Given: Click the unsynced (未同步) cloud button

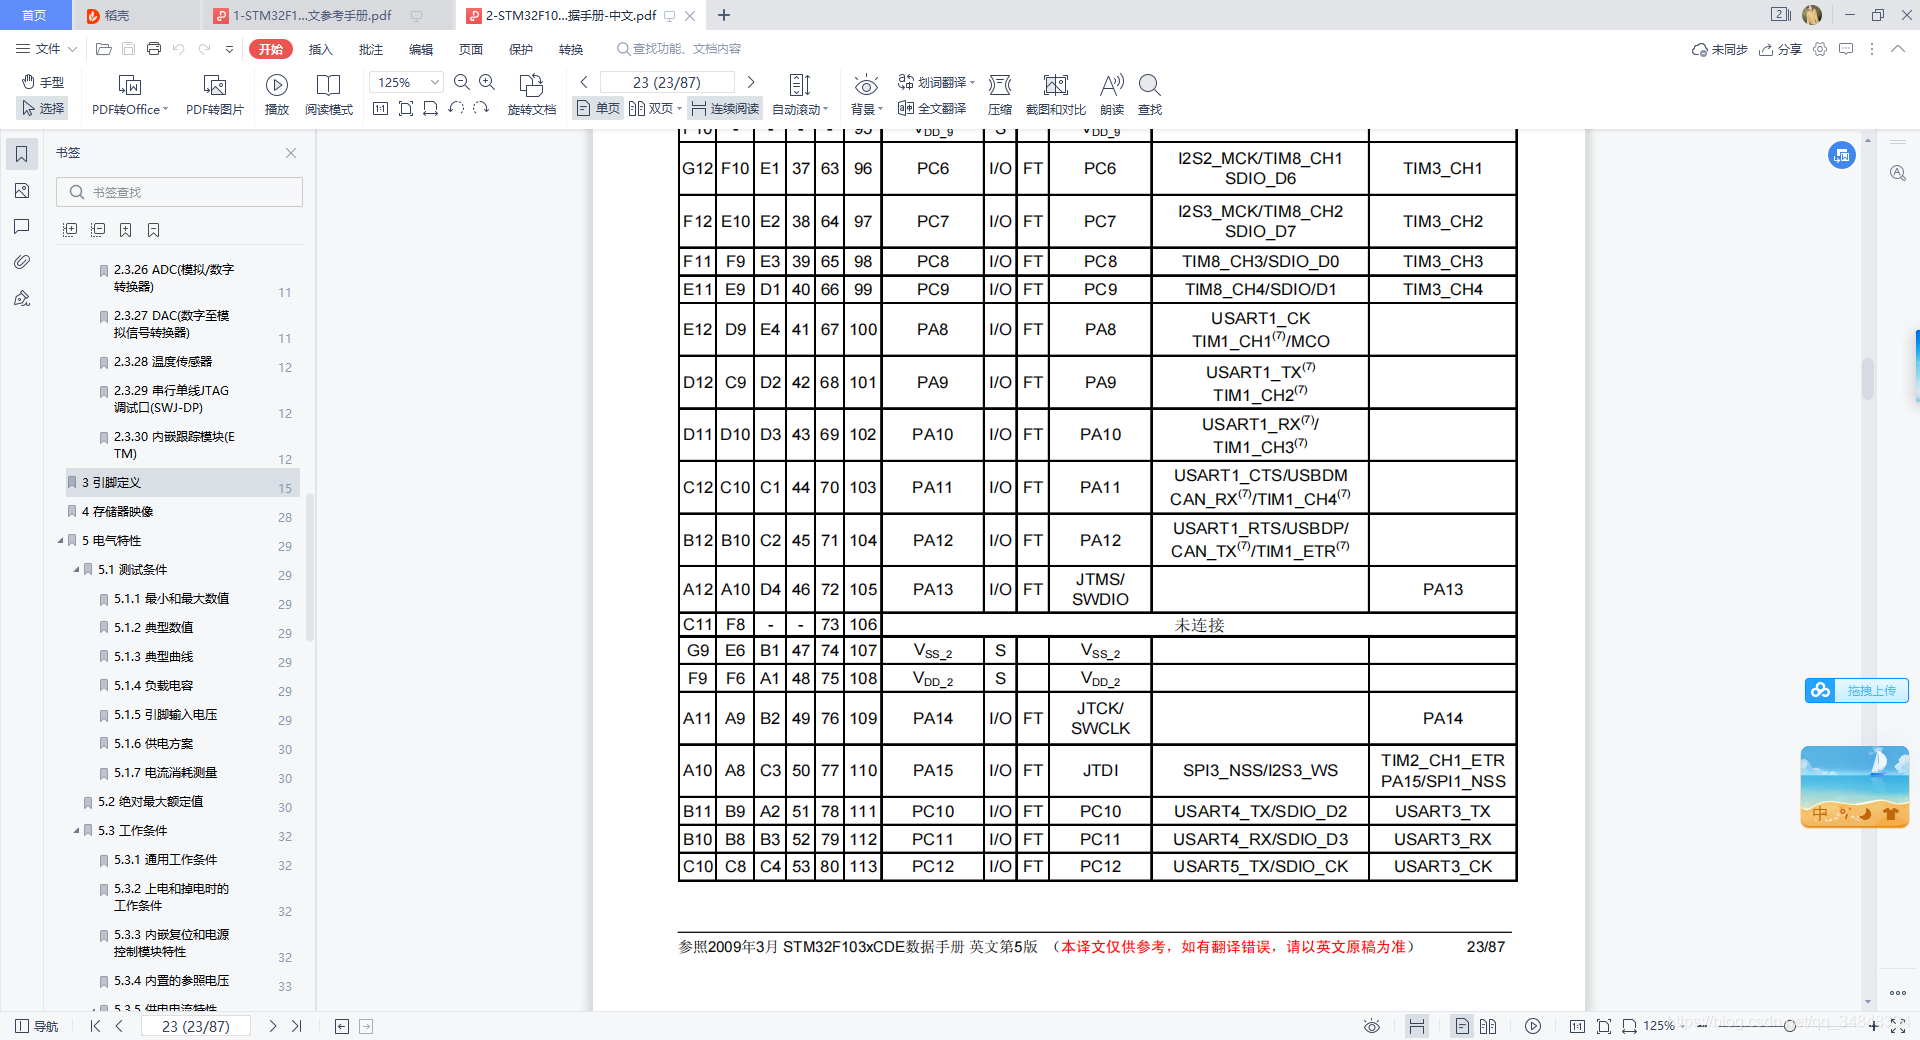Looking at the screenshot, I should (1719, 49).
